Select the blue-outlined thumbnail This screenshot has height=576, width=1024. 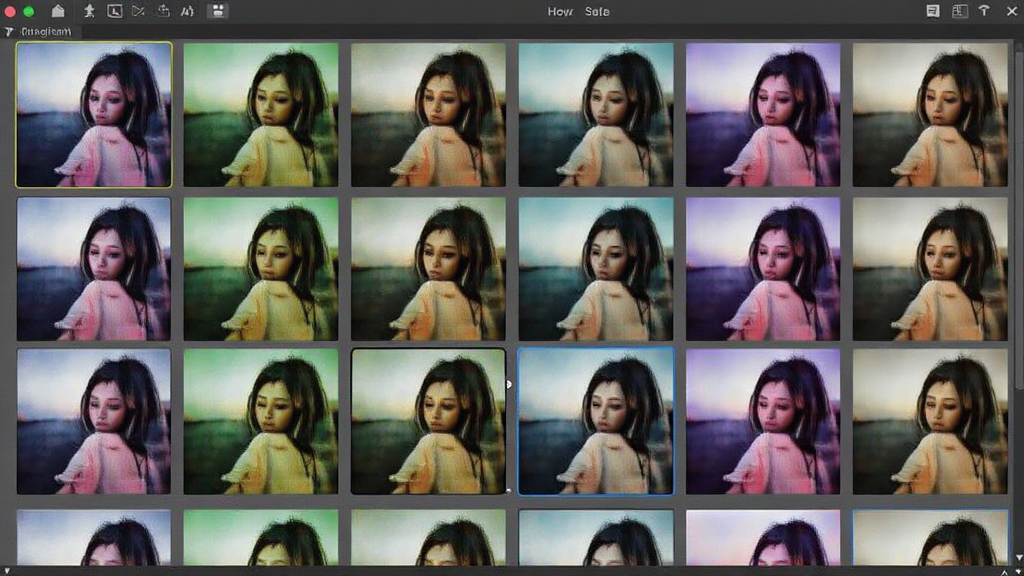click(x=596, y=421)
